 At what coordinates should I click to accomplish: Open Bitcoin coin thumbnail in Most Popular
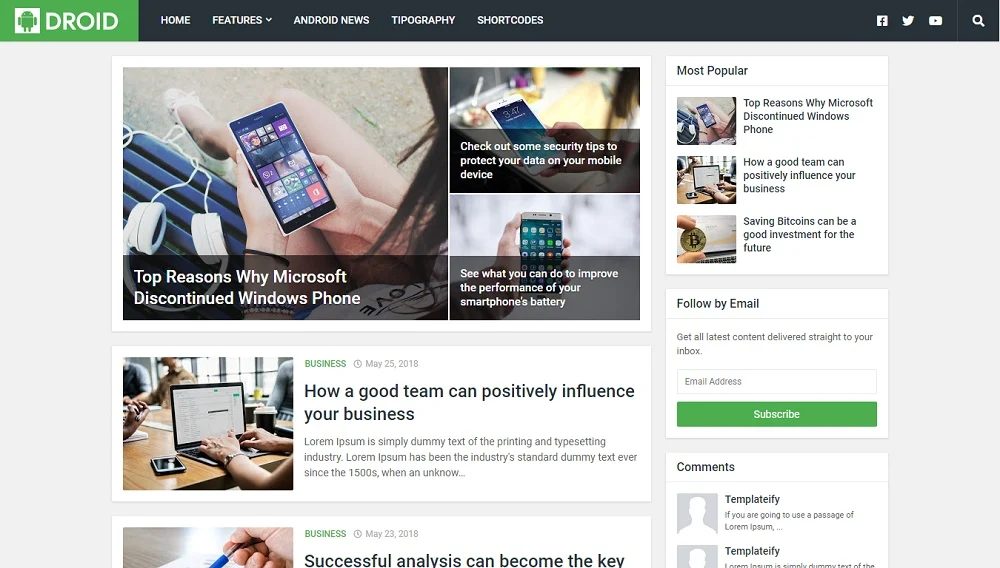706,239
